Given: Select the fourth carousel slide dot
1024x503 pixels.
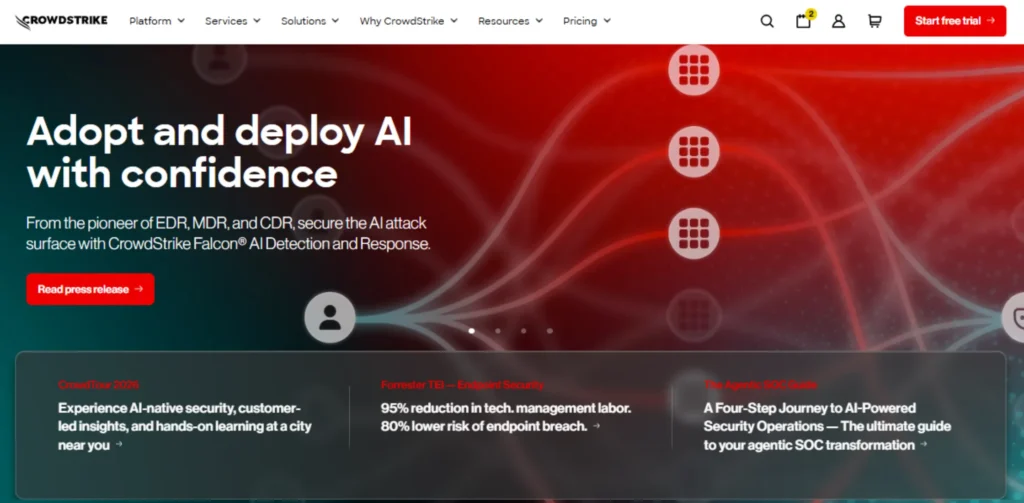Looking at the screenshot, I should pyautogui.click(x=550, y=331).
